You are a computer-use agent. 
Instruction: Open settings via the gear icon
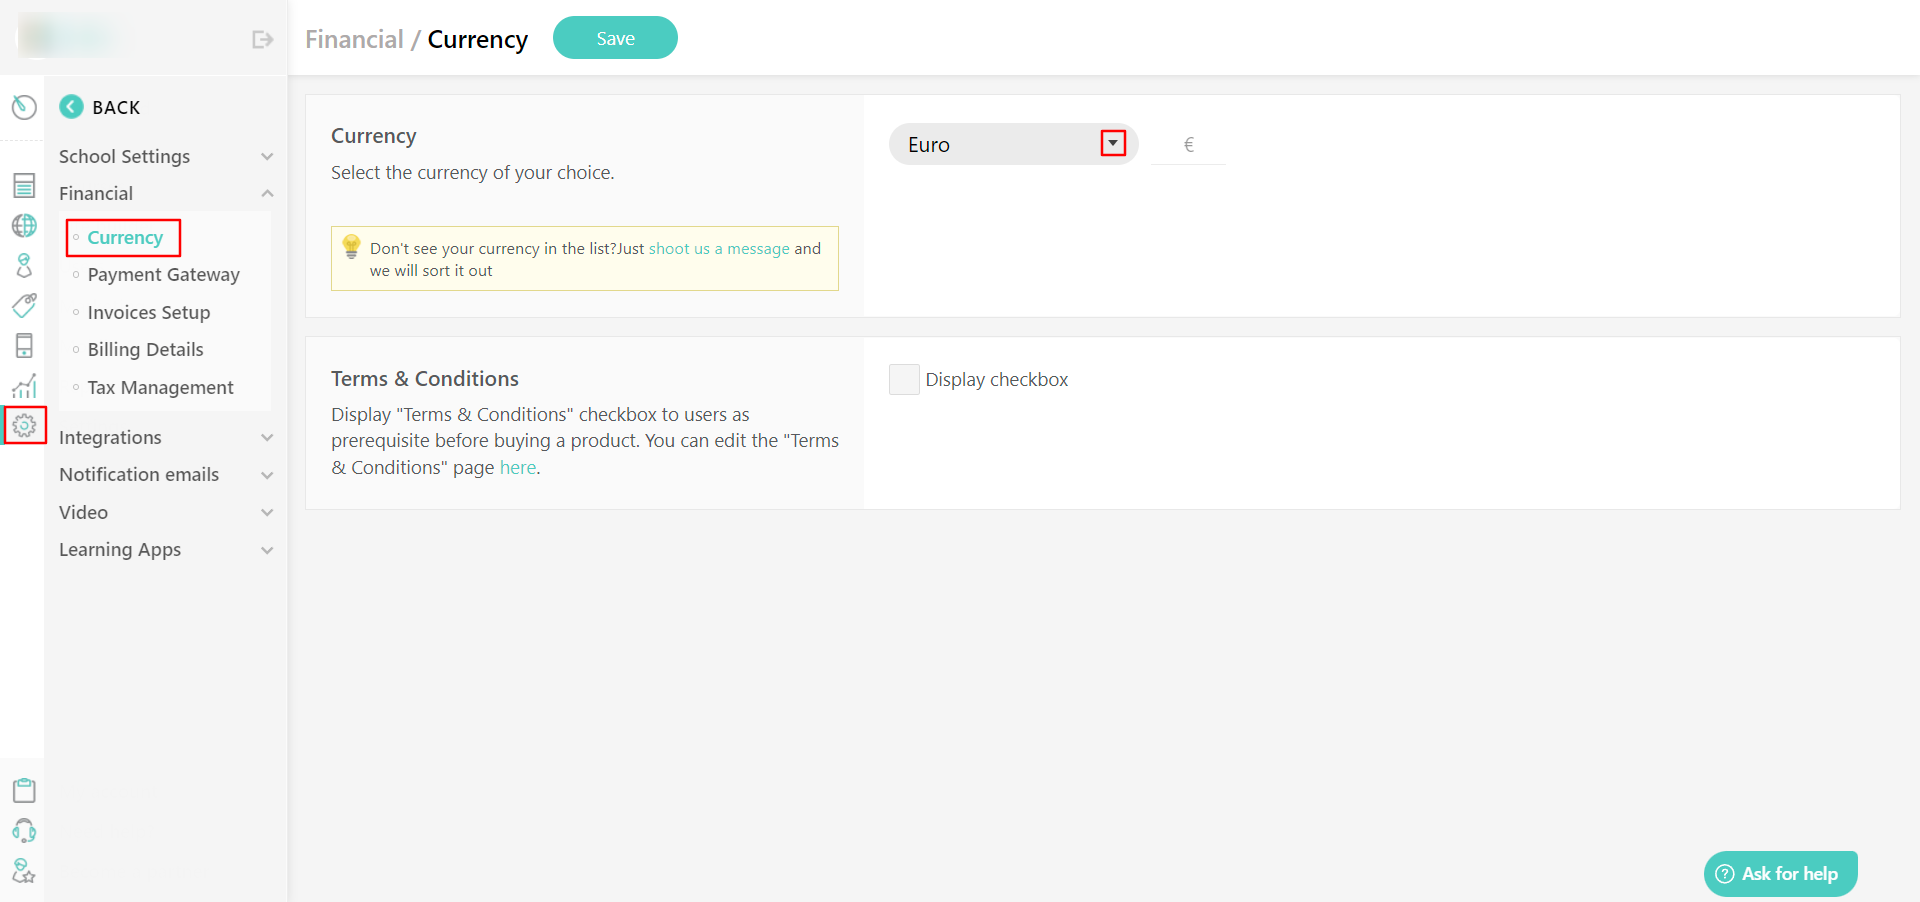(24, 425)
